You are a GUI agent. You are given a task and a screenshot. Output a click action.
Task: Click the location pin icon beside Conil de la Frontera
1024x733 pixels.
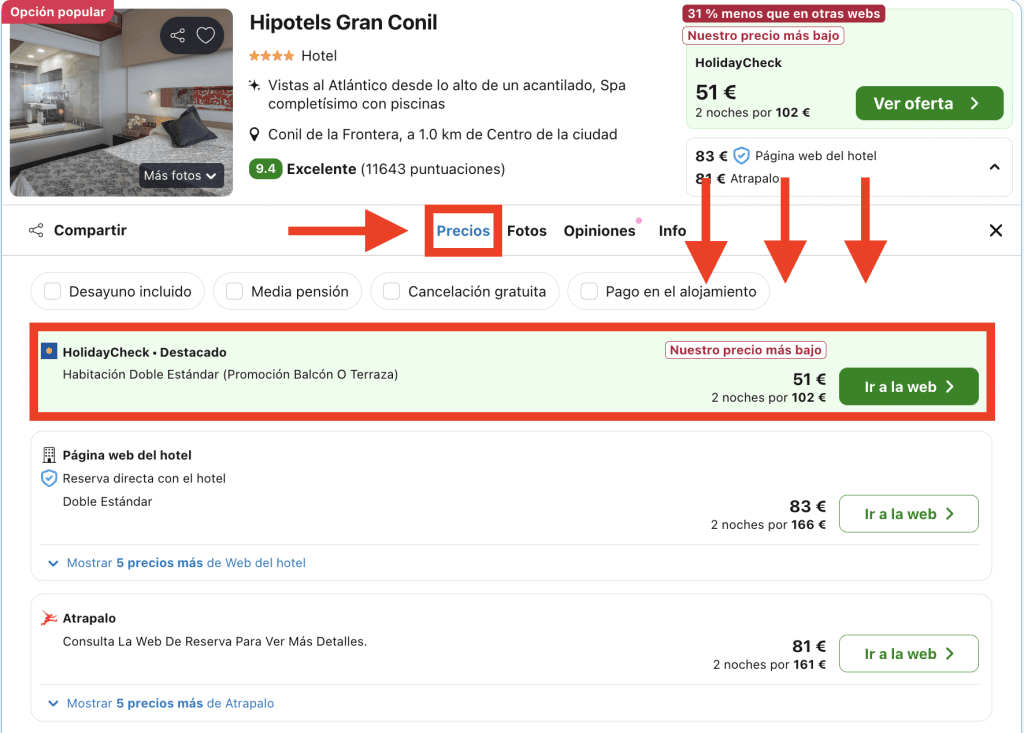click(x=256, y=134)
